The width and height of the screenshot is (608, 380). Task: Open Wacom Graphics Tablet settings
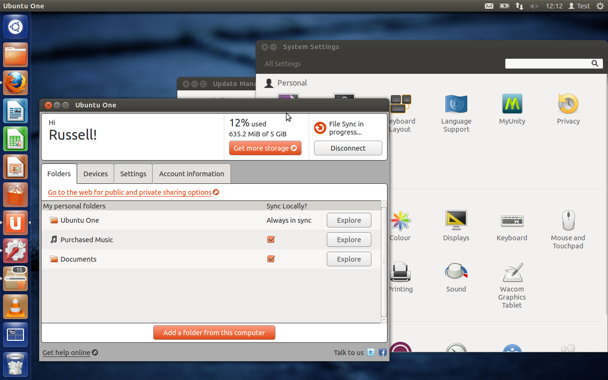click(x=512, y=285)
